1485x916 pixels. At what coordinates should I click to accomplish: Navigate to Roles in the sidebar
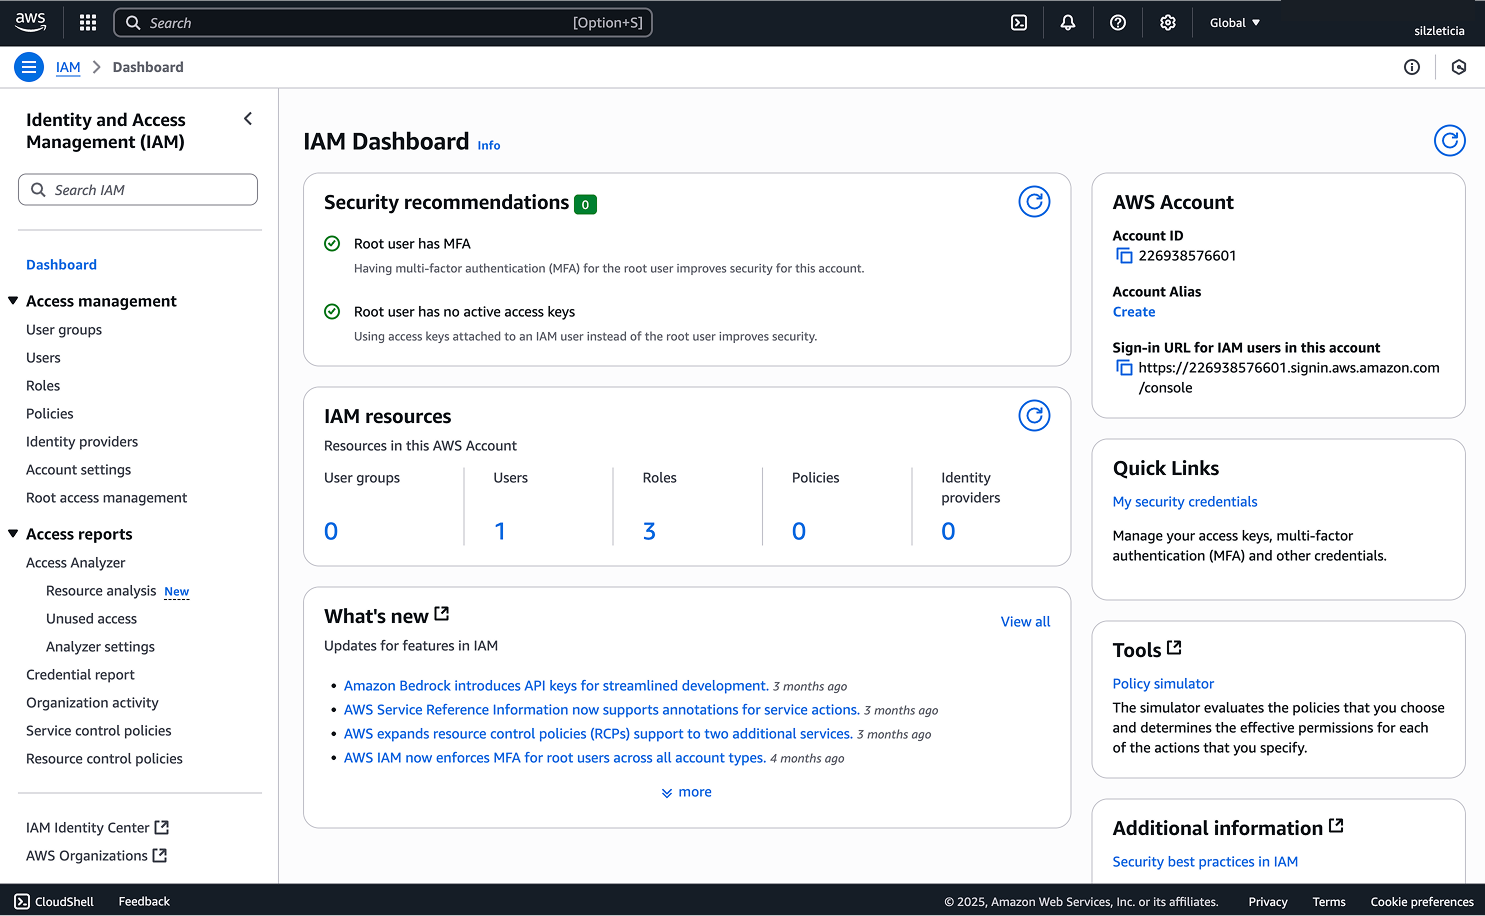point(43,385)
